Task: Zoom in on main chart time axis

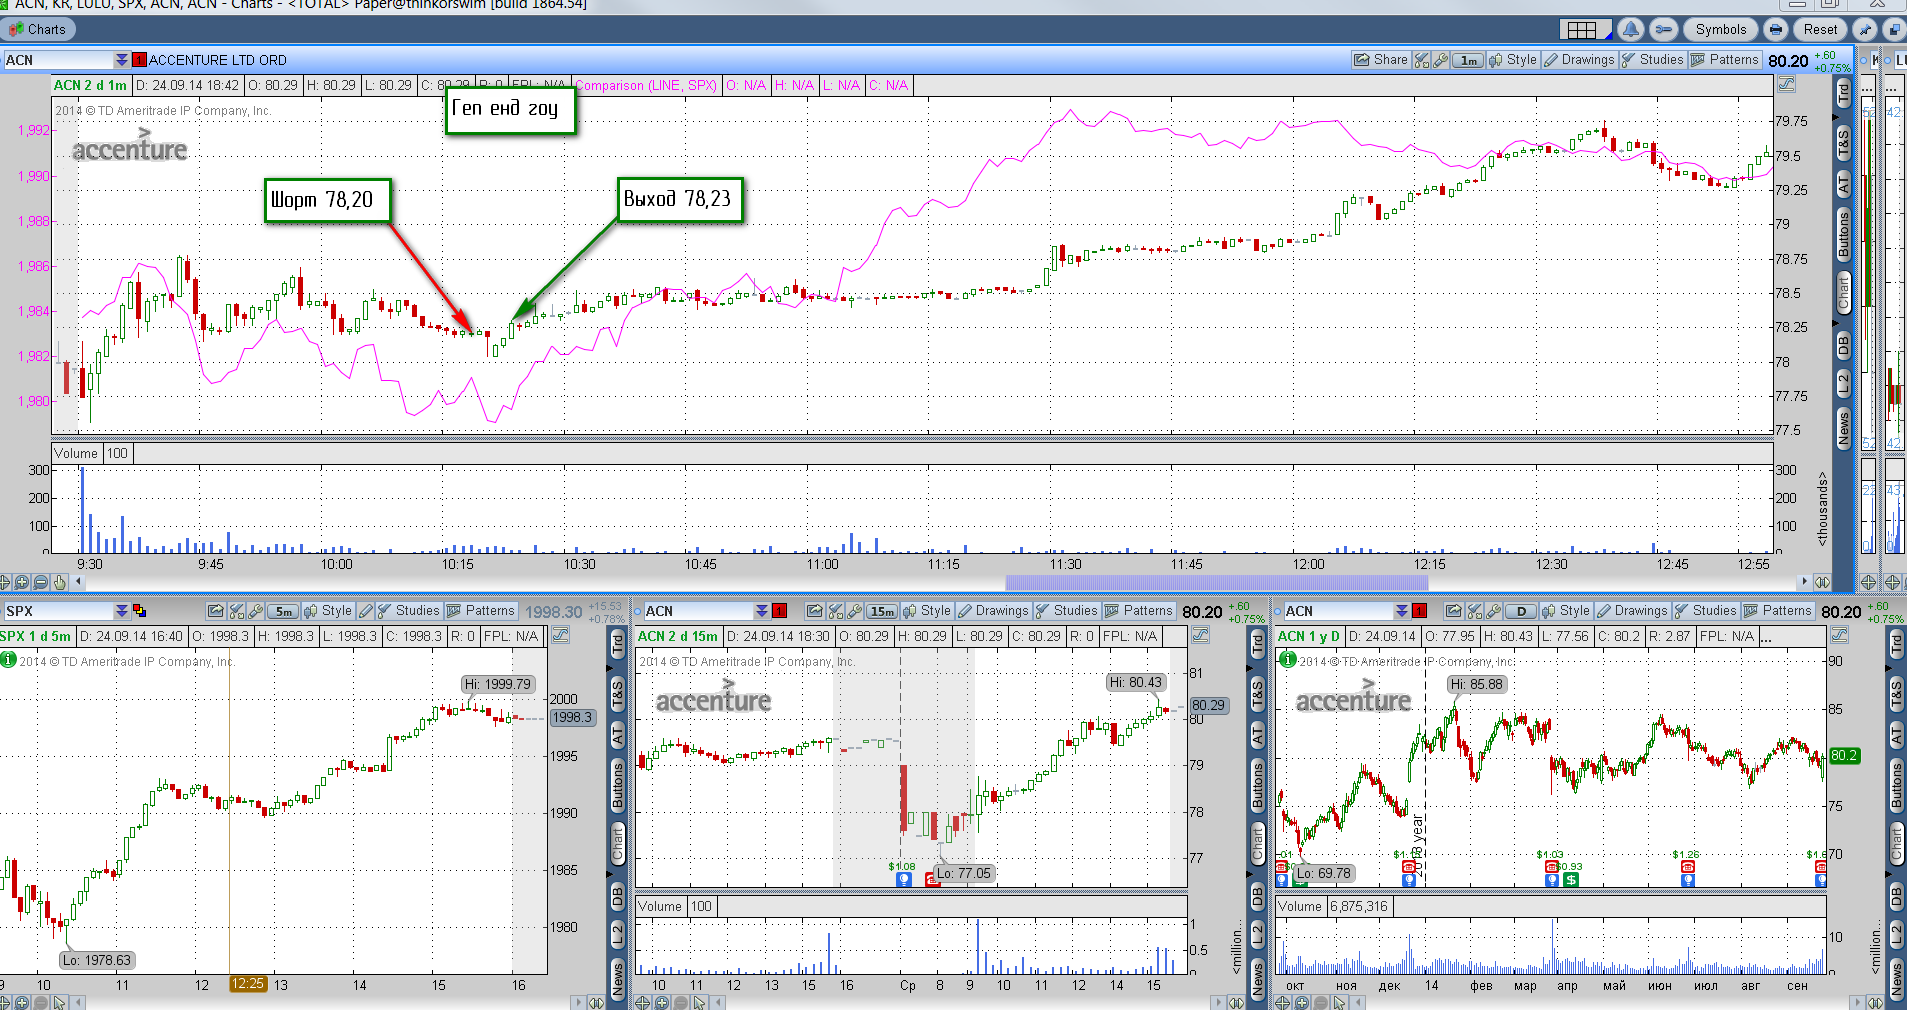Action: pos(21,582)
